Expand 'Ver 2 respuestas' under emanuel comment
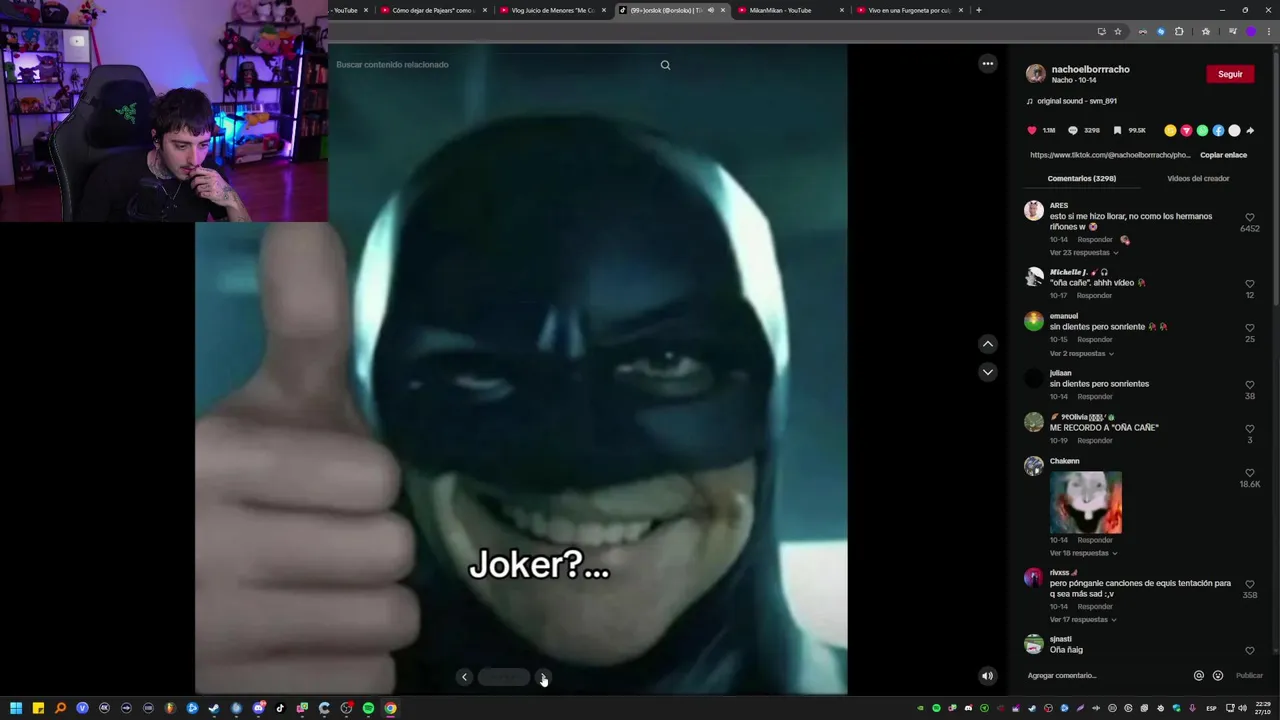 [1082, 354]
